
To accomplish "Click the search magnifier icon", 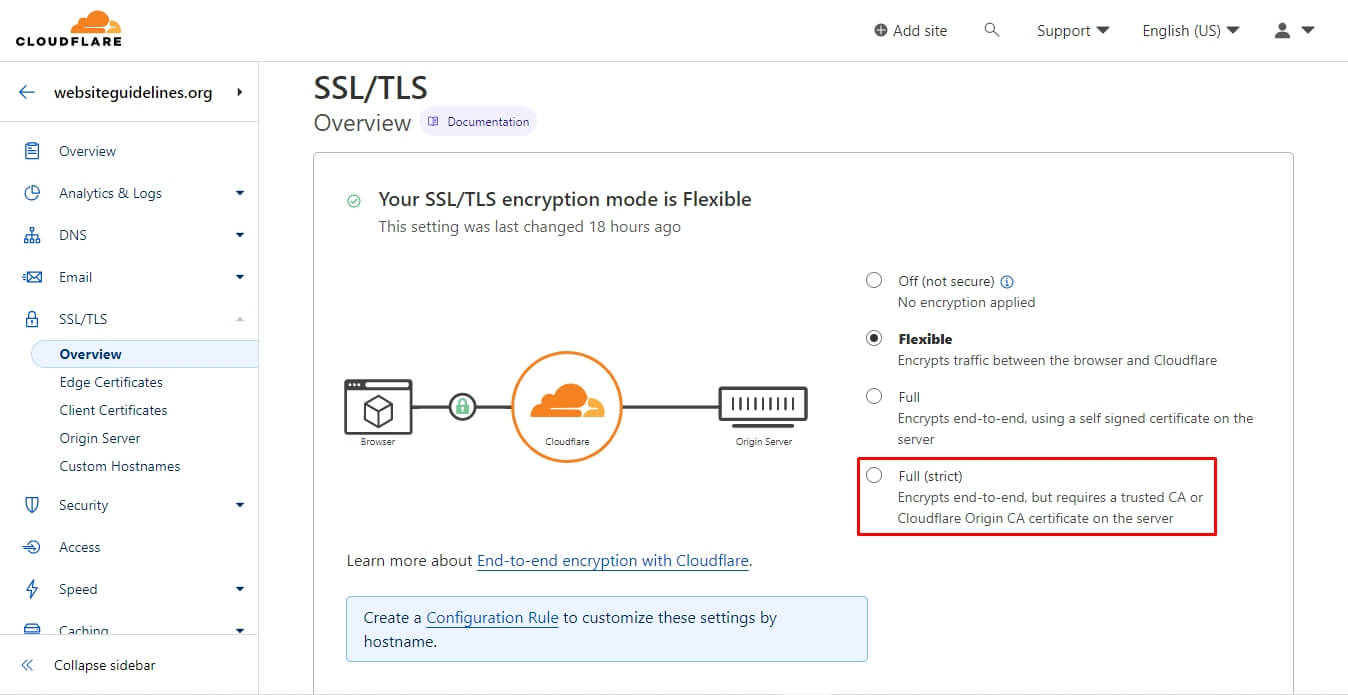I will (x=992, y=30).
